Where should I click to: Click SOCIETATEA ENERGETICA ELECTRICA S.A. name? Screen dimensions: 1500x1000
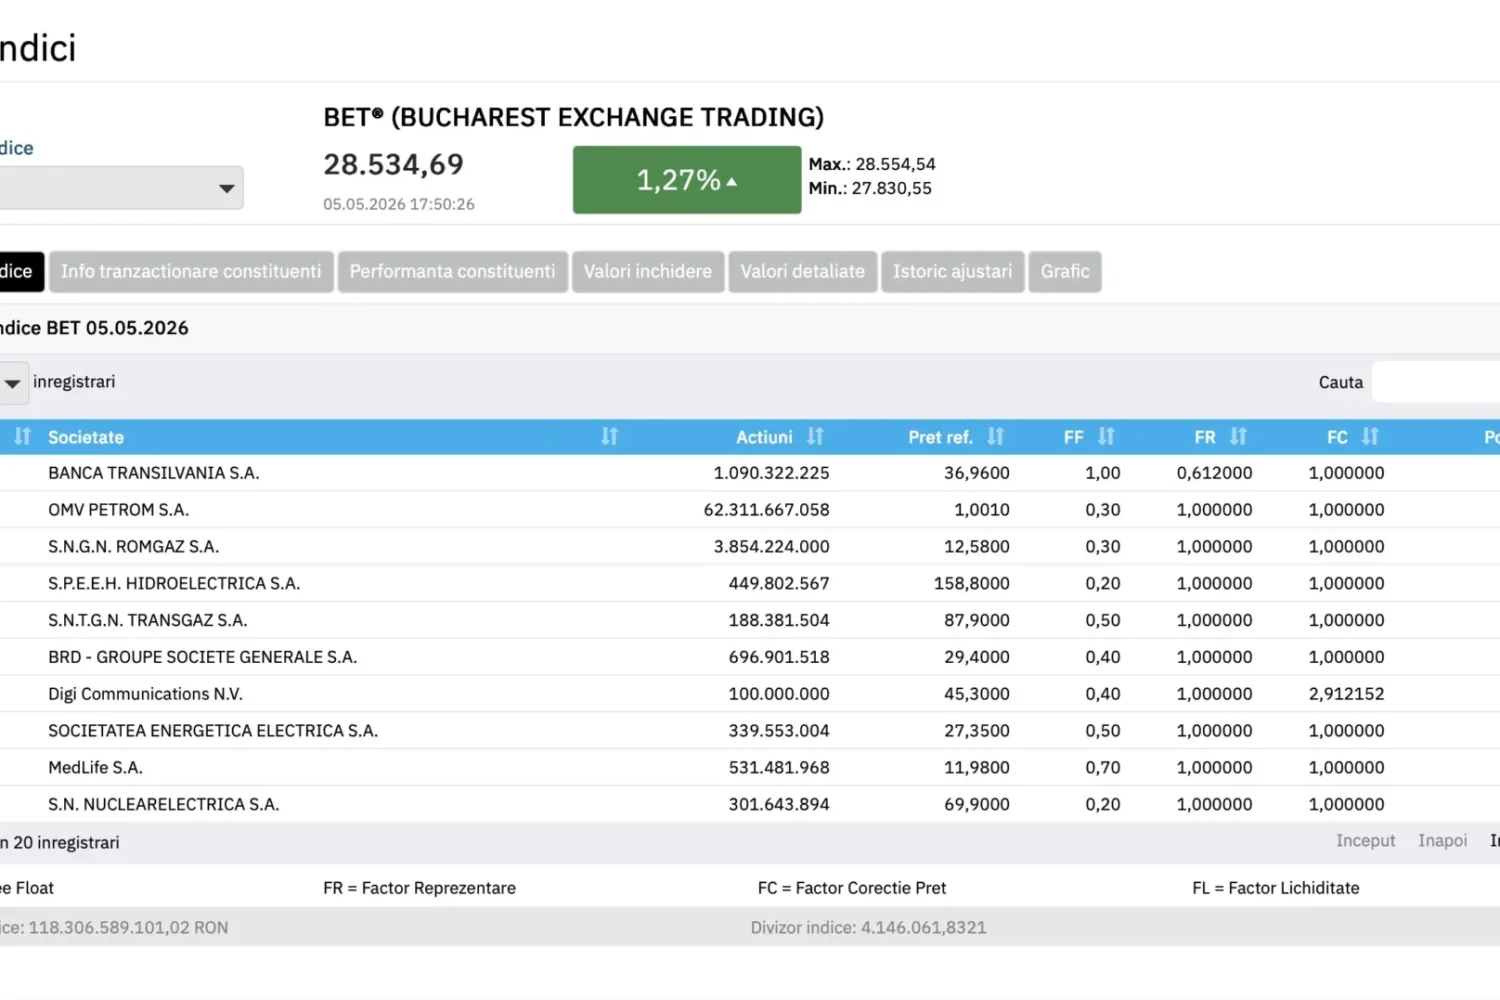tap(213, 731)
